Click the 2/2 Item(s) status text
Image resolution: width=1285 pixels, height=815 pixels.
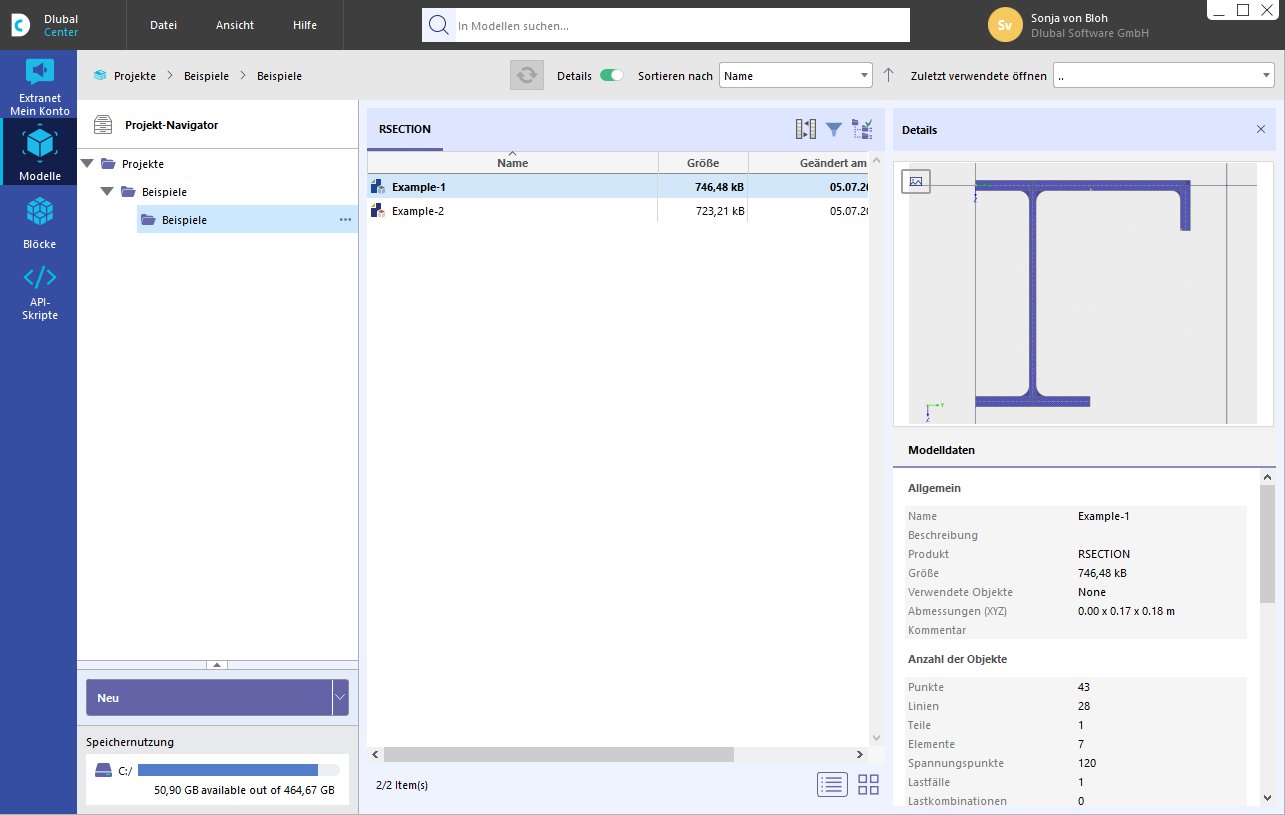(402, 785)
